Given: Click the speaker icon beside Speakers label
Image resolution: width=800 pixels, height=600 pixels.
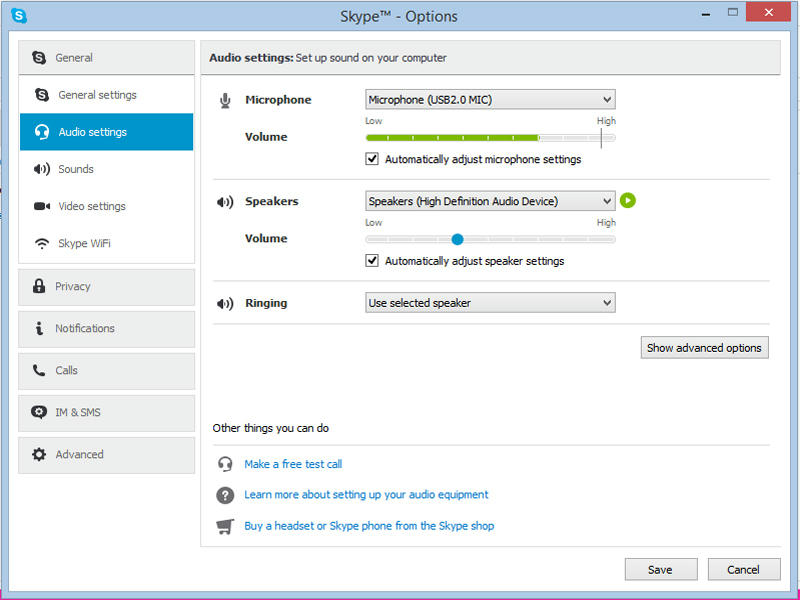Looking at the screenshot, I should 225,202.
